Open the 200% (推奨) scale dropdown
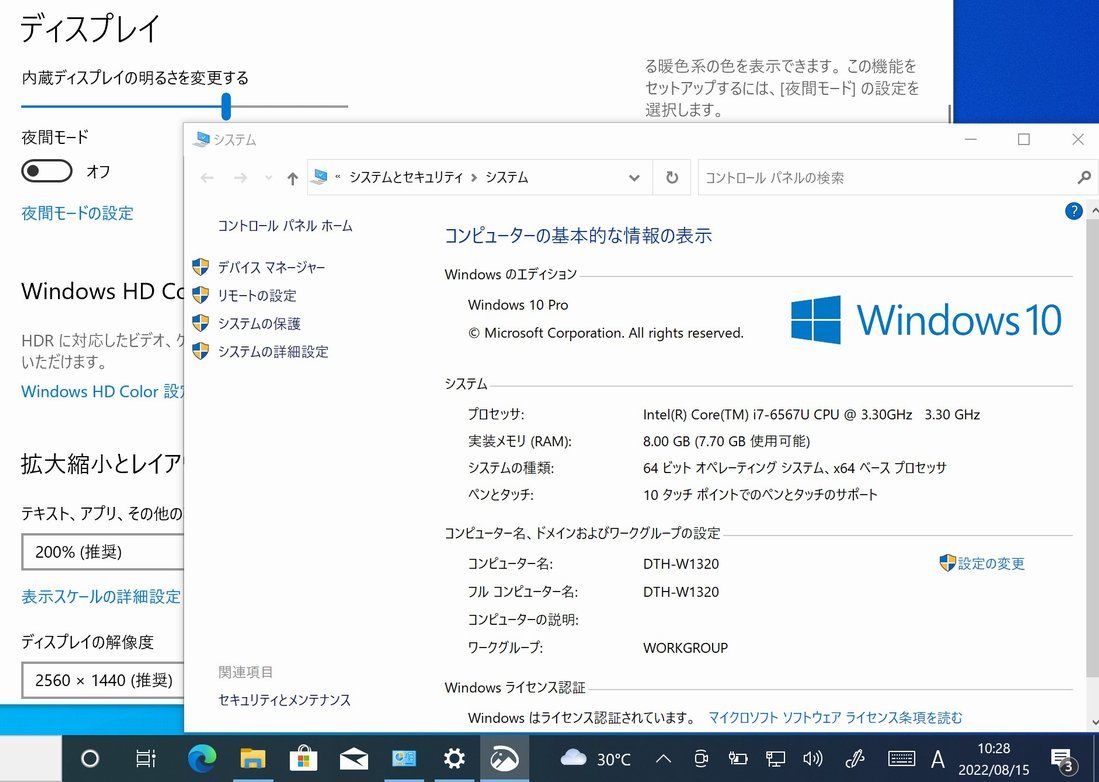1099x782 pixels. 102,552
